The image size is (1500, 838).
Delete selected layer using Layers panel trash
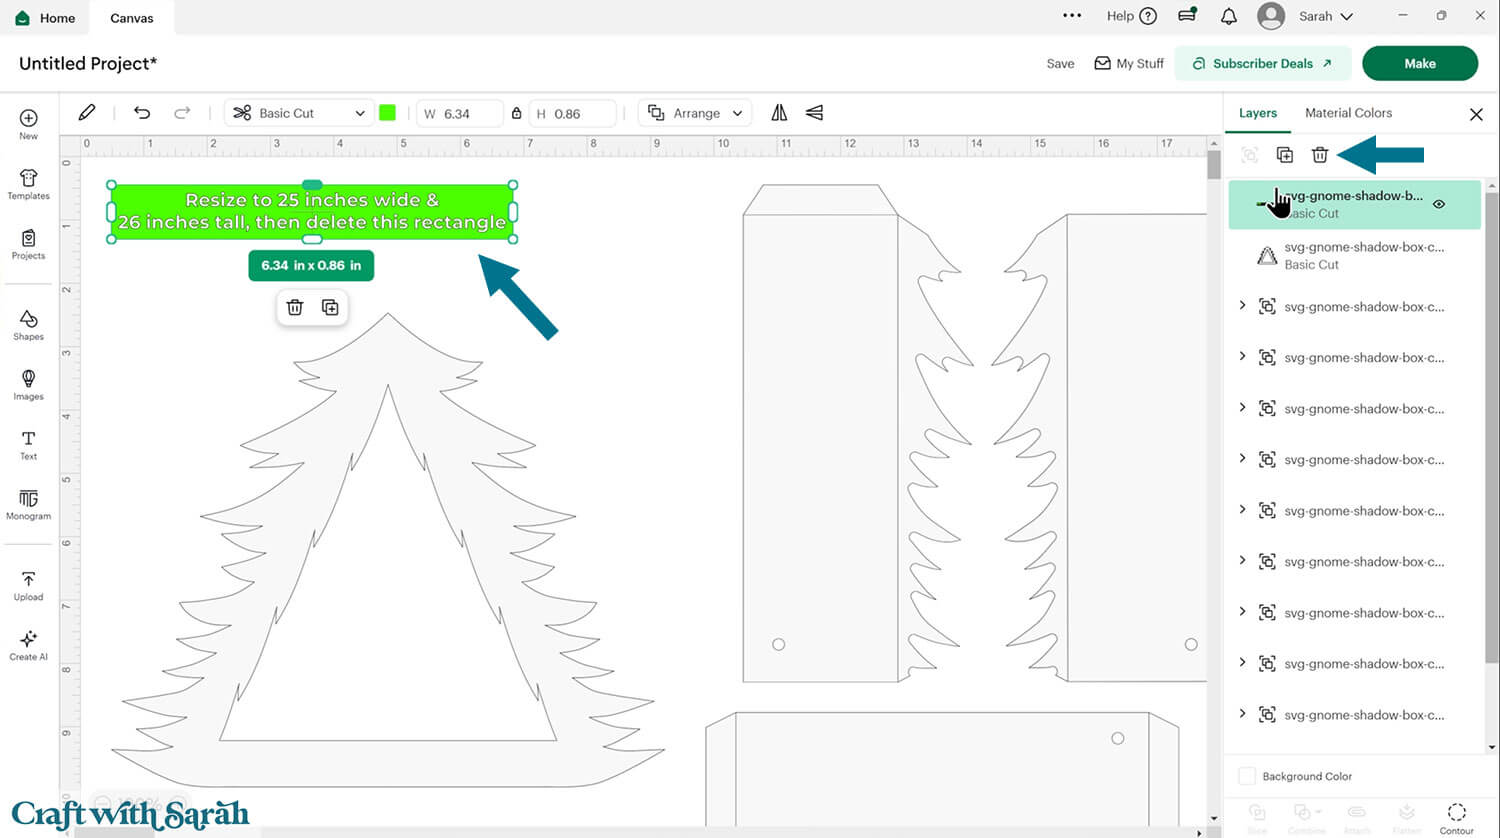(1320, 155)
